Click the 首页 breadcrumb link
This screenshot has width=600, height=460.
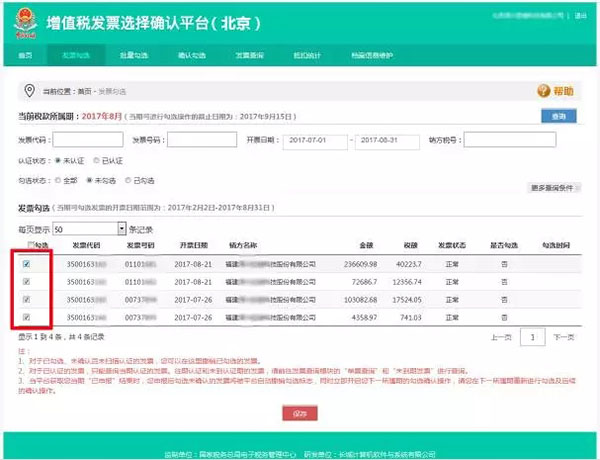tap(85, 91)
